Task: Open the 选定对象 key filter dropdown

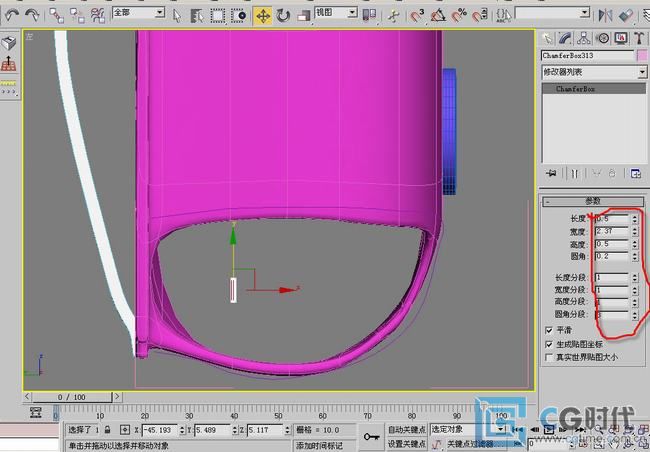Action: [468, 429]
